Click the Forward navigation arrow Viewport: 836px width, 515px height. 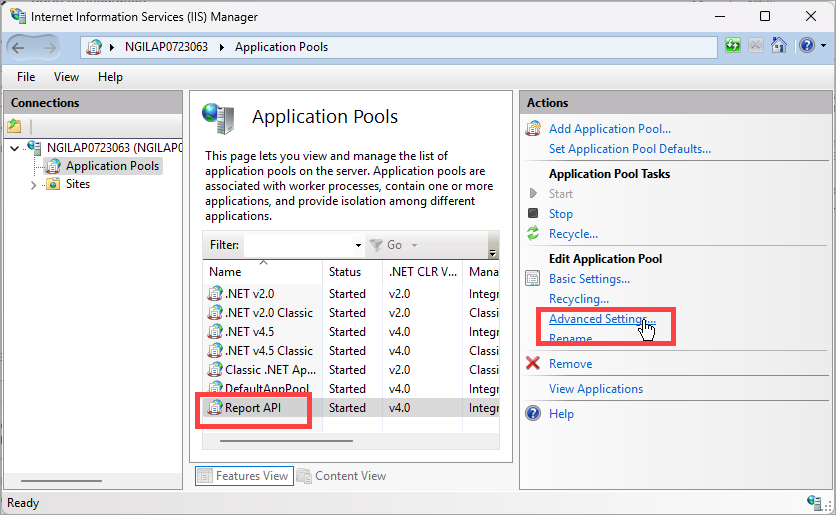[x=49, y=47]
